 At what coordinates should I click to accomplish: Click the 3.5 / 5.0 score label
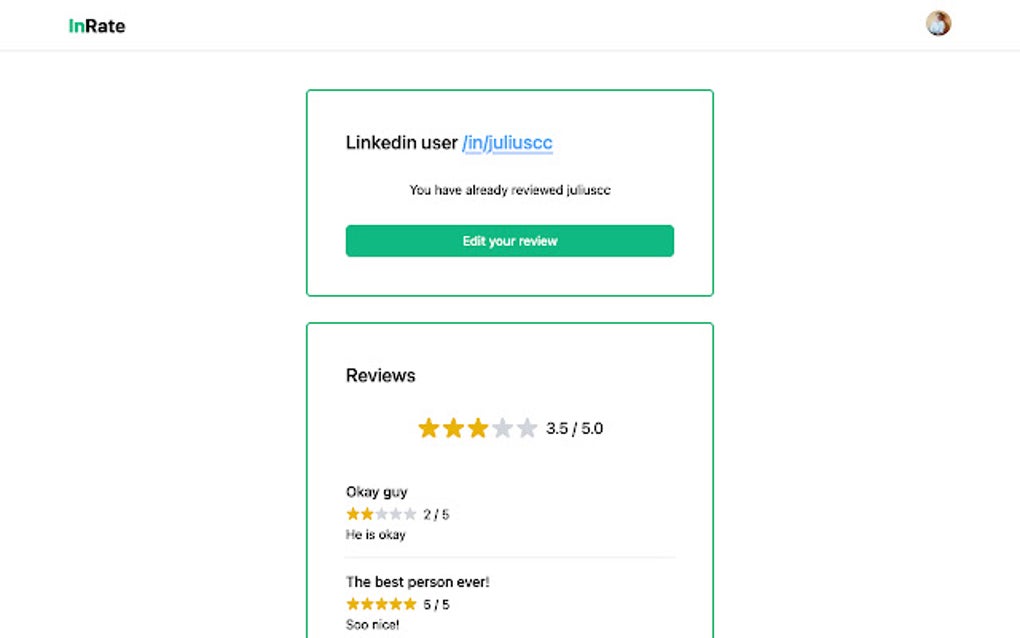pyautogui.click(x=574, y=428)
